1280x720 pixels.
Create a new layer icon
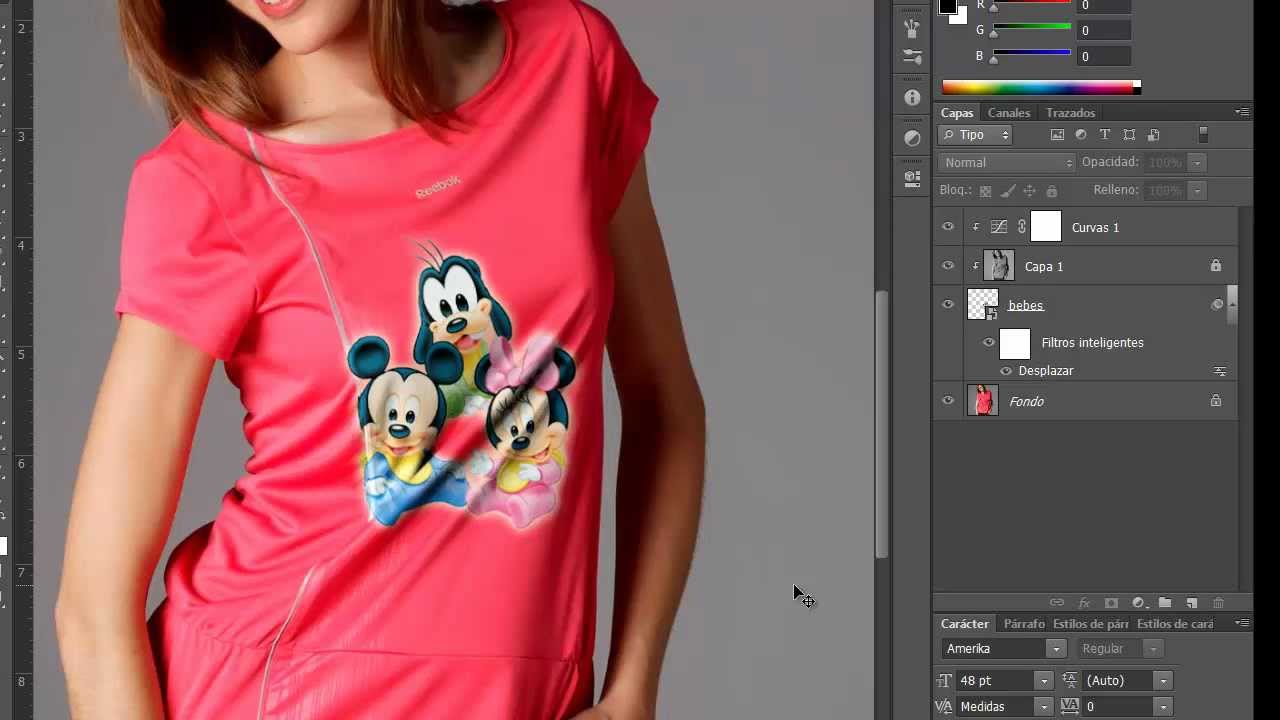1192,603
